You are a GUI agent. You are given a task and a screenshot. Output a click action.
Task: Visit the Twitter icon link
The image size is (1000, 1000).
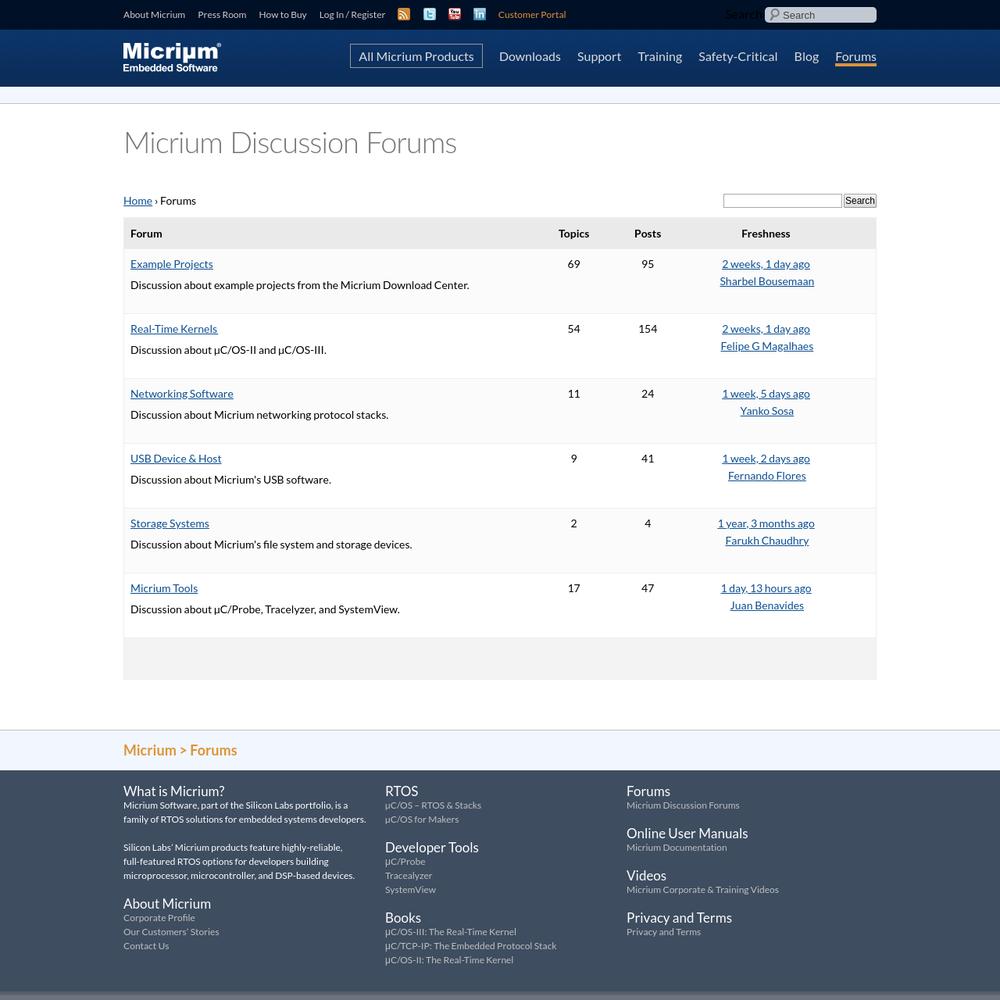pyautogui.click(x=429, y=14)
